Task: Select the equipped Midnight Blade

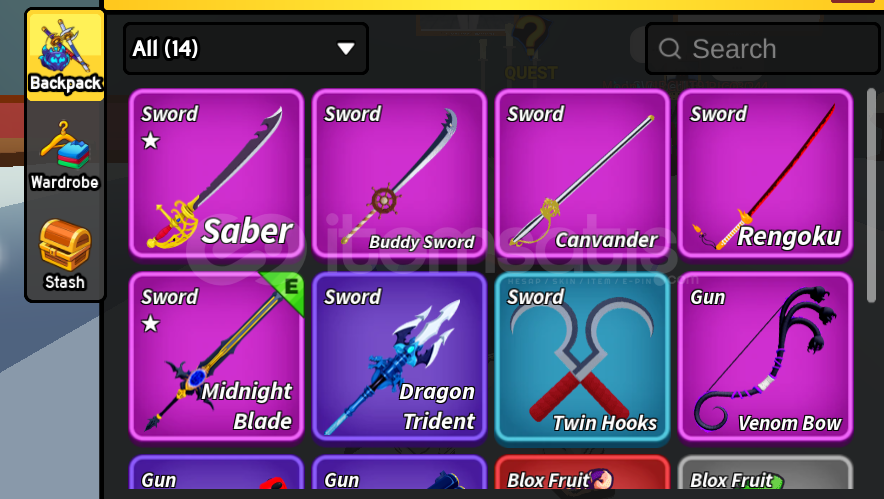Action: (x=216, y=357)
